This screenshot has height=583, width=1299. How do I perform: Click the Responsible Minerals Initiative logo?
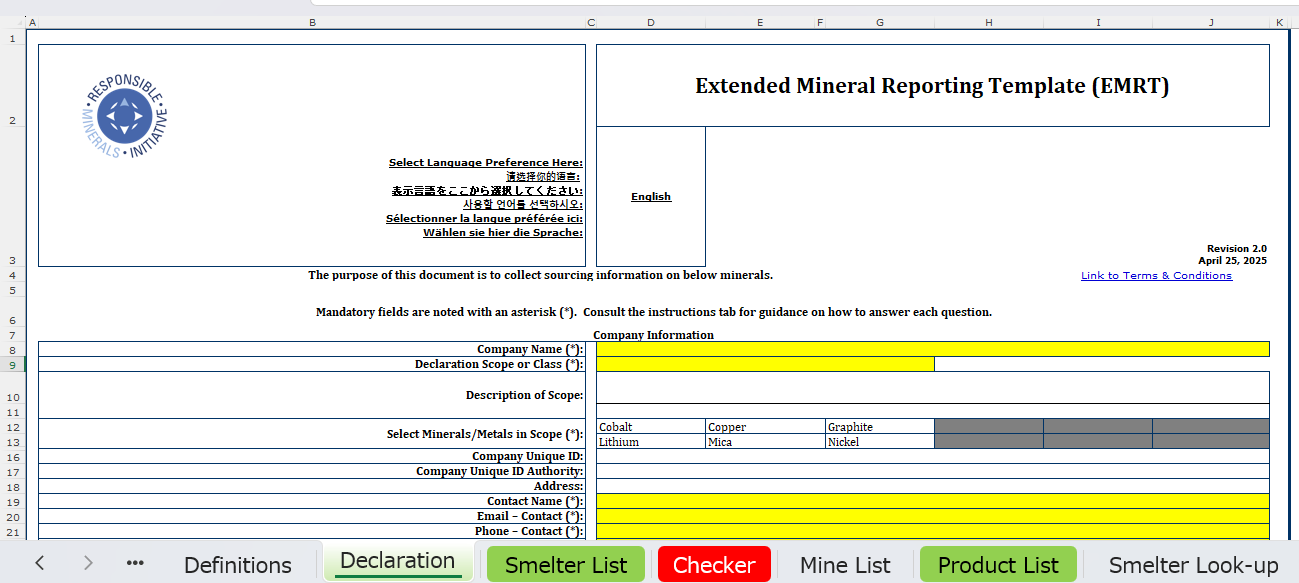125,116
